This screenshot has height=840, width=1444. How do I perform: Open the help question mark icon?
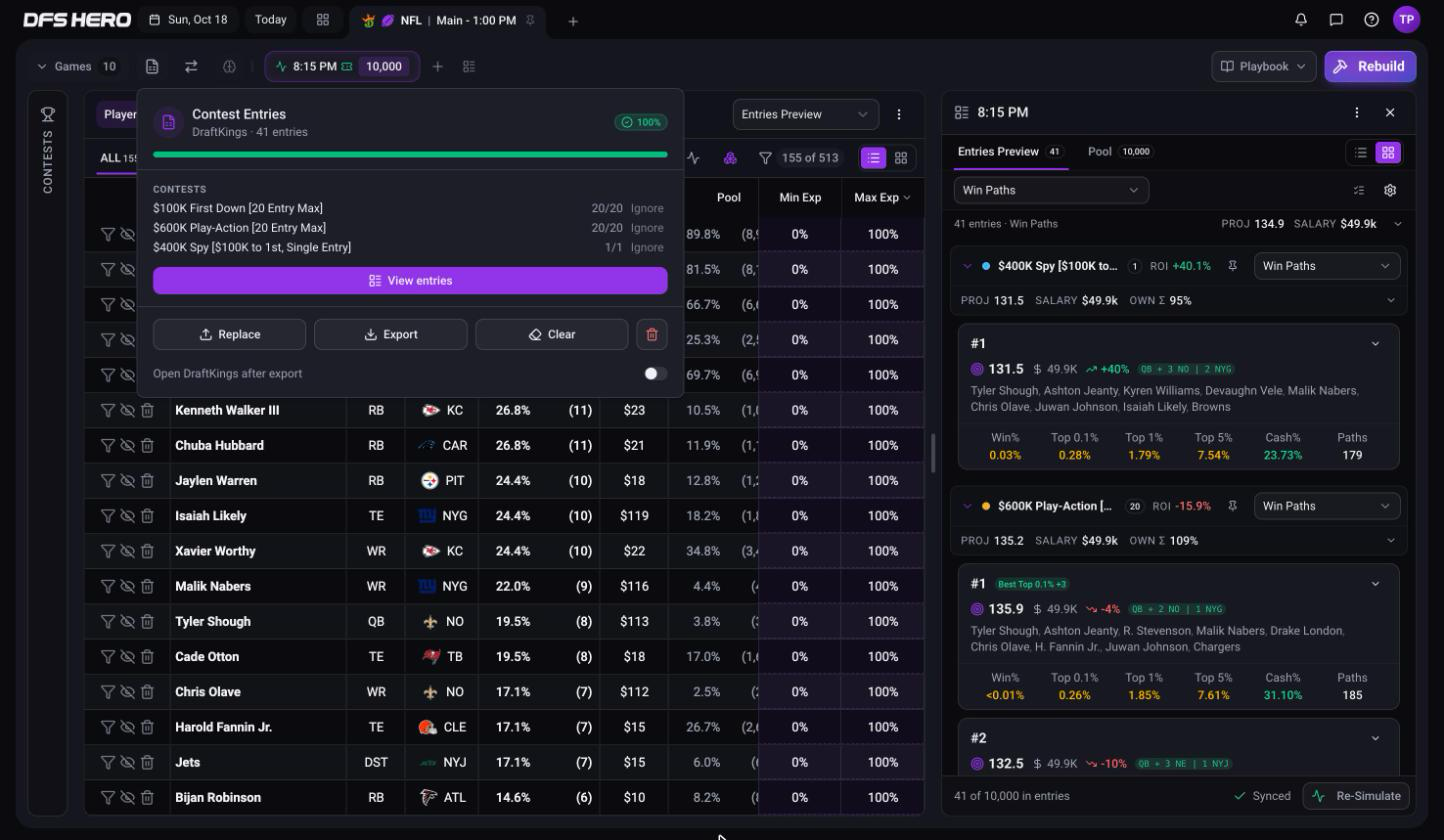1371,19
